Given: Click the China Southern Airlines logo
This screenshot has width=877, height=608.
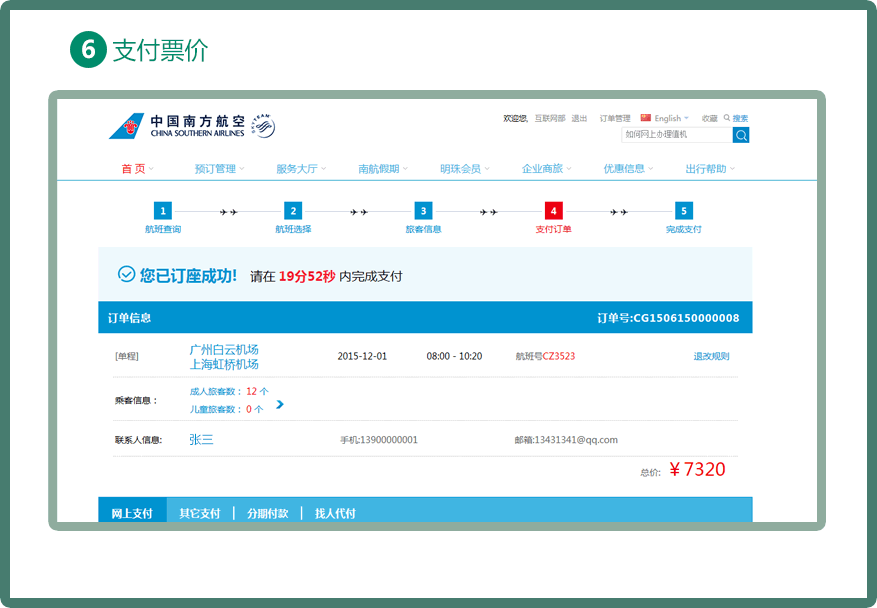Looking at the screenshot, I should point(177,126).
